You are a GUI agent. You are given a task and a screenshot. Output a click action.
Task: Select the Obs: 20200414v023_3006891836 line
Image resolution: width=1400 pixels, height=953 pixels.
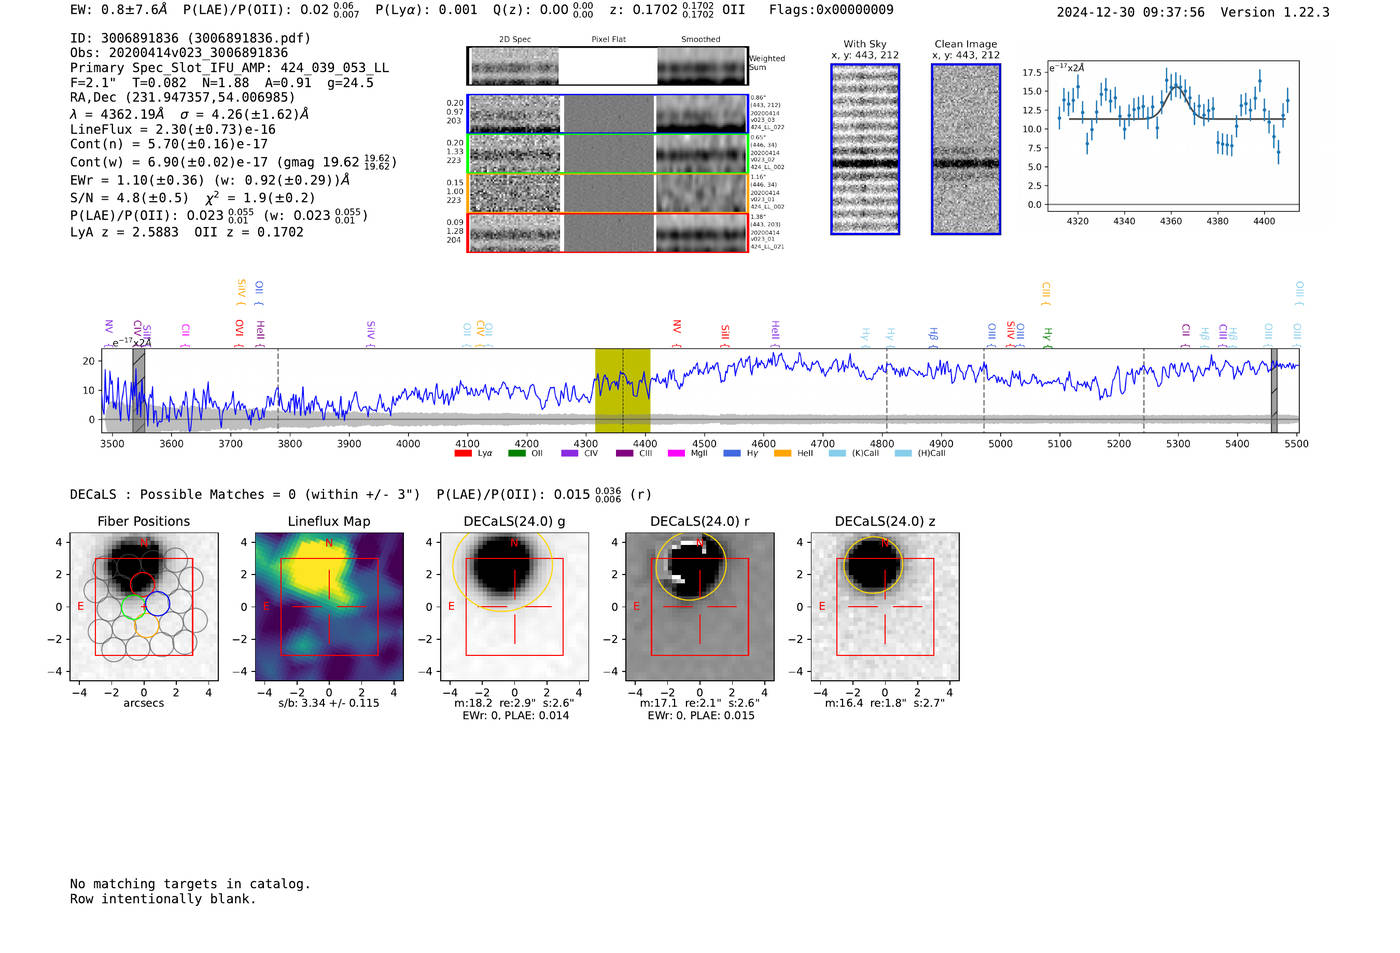179,53
